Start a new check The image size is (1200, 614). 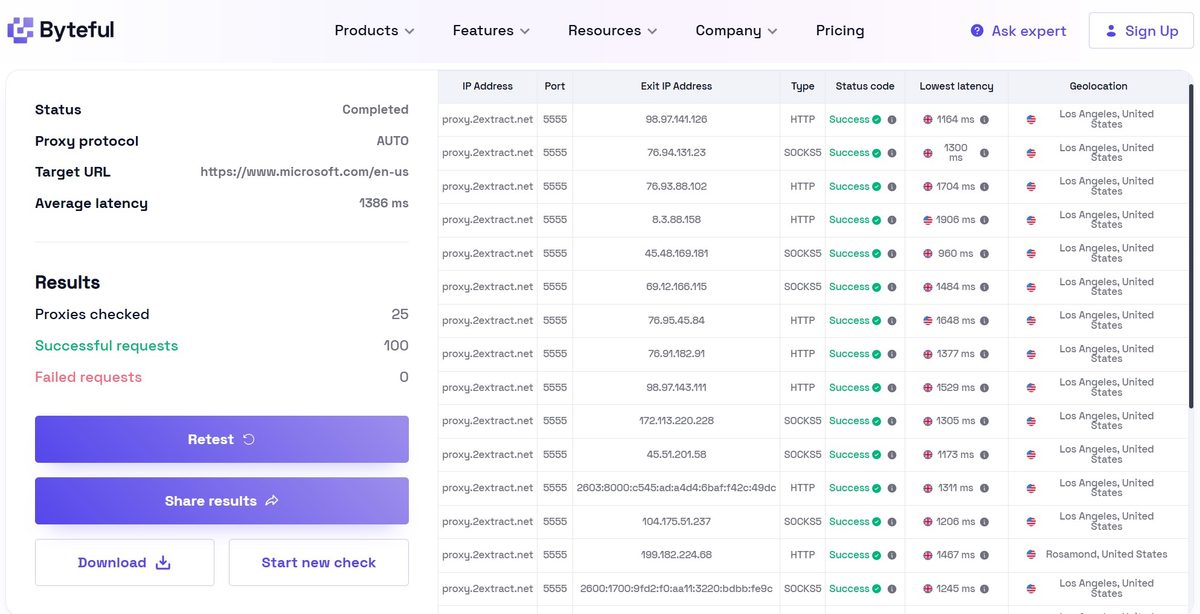pos(319,563)
